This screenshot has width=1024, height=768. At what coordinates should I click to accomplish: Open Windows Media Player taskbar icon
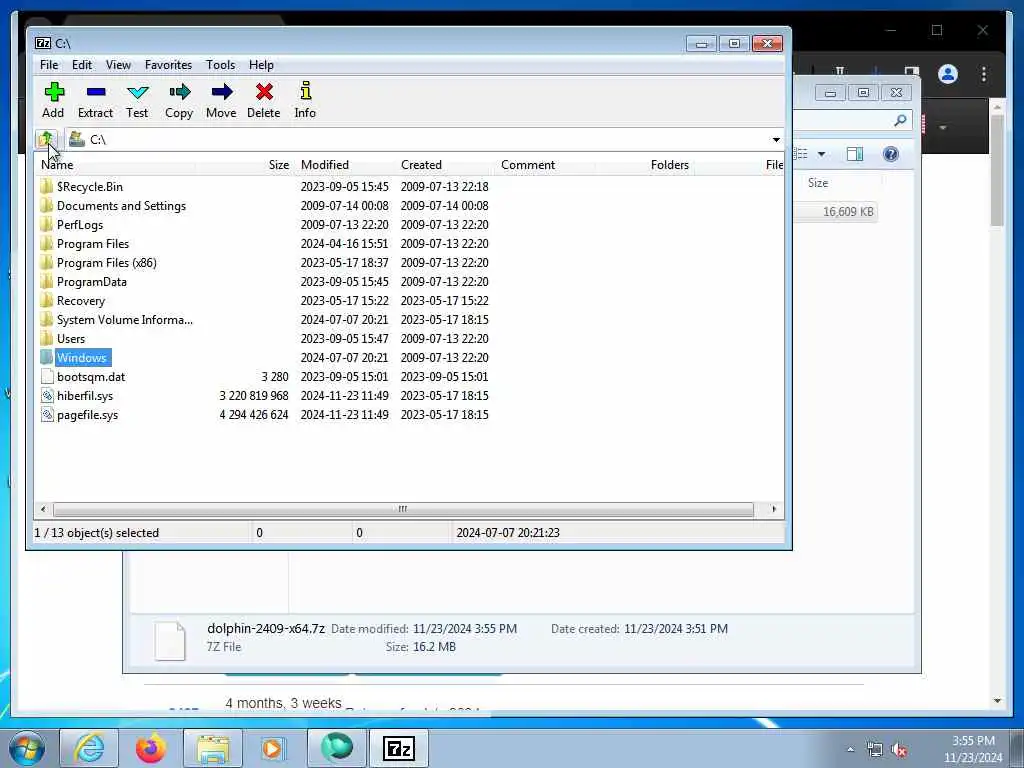click(x=274, y=748)
